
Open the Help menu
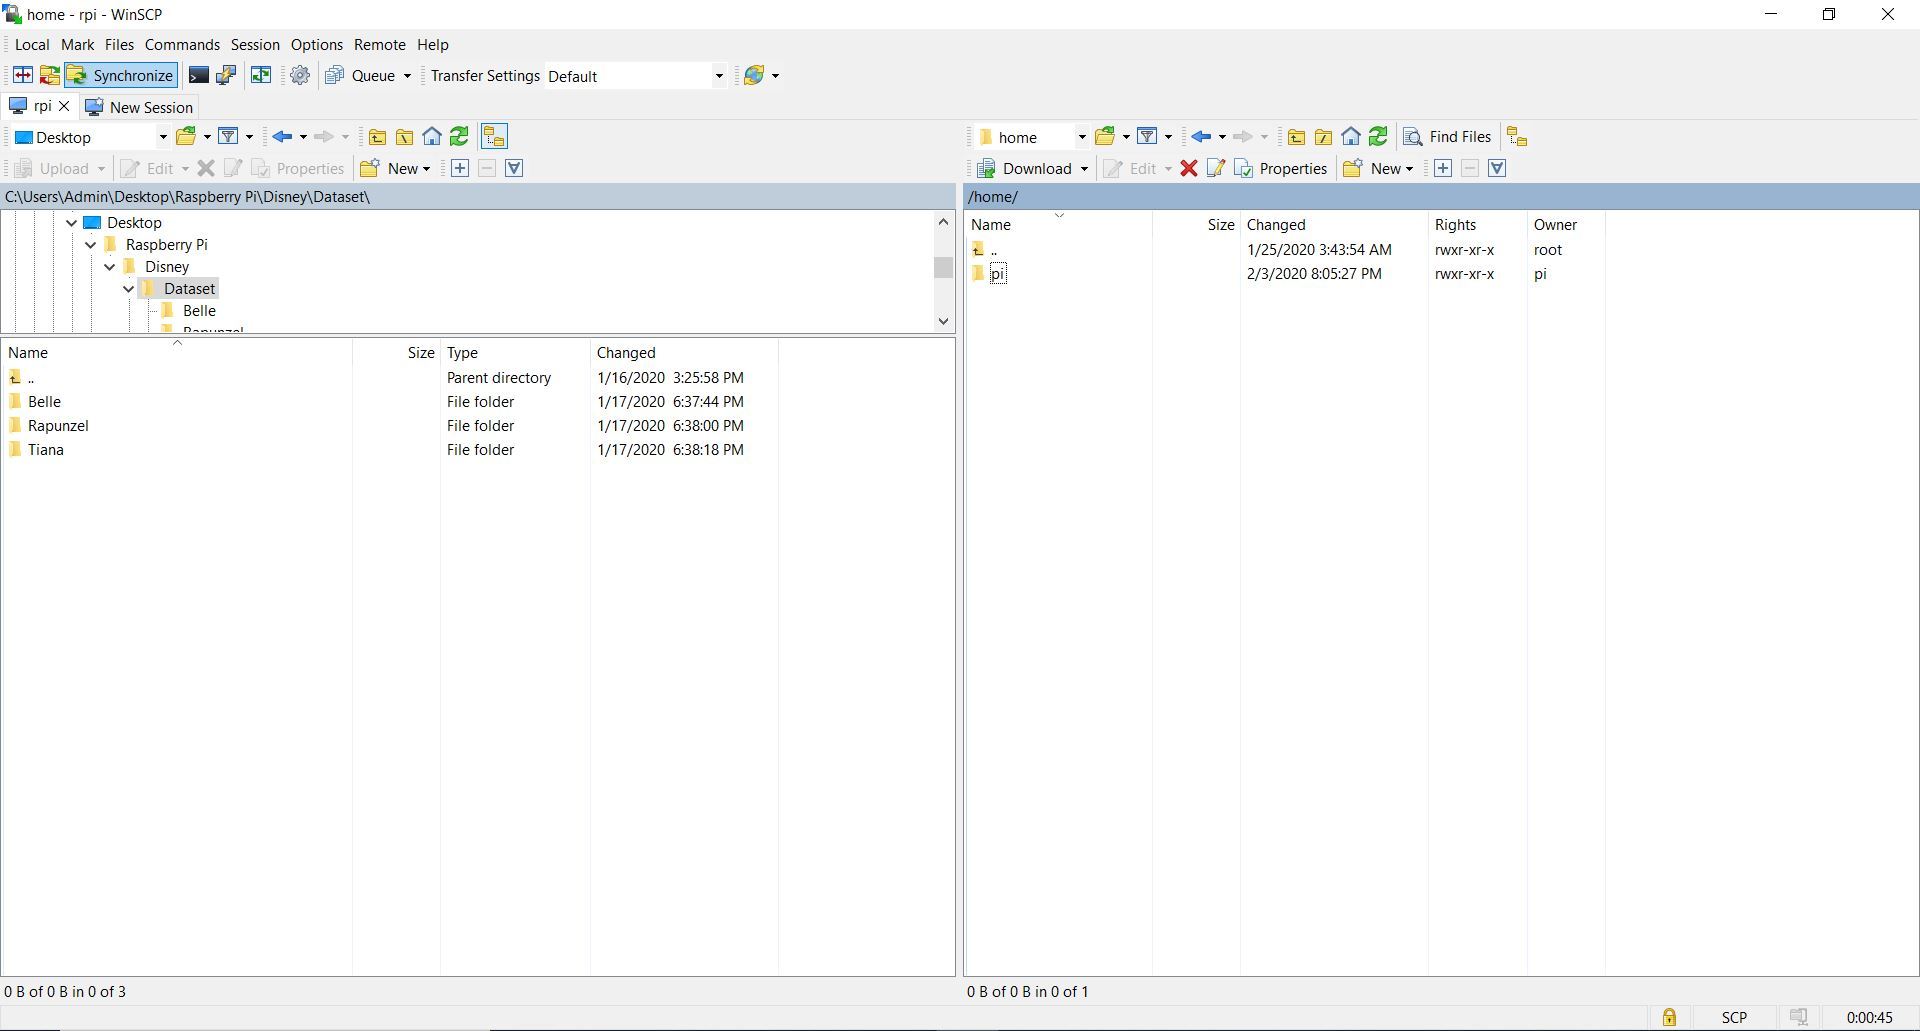[433, 45]
